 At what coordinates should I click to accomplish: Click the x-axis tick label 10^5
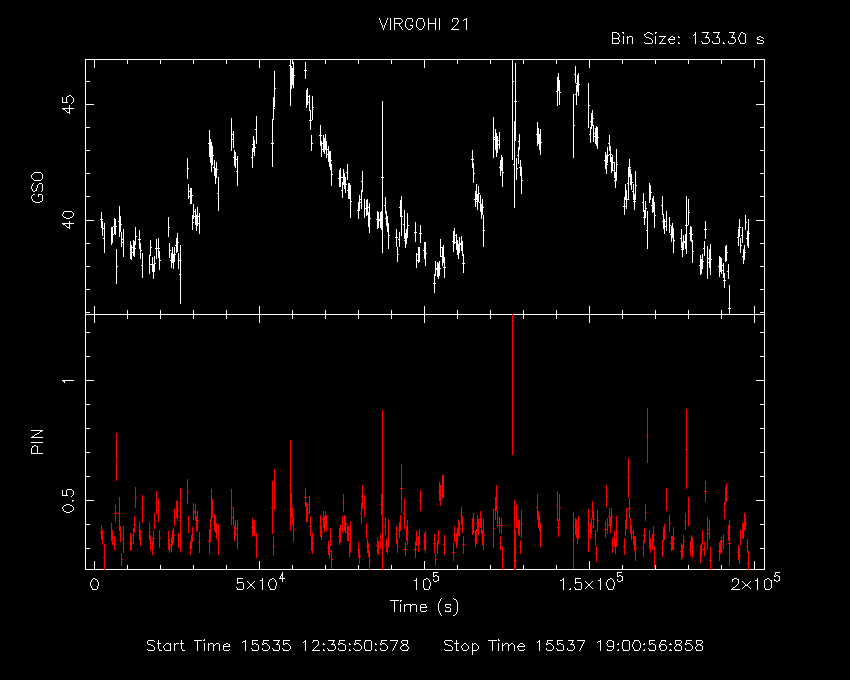click(x=424, y=583)
